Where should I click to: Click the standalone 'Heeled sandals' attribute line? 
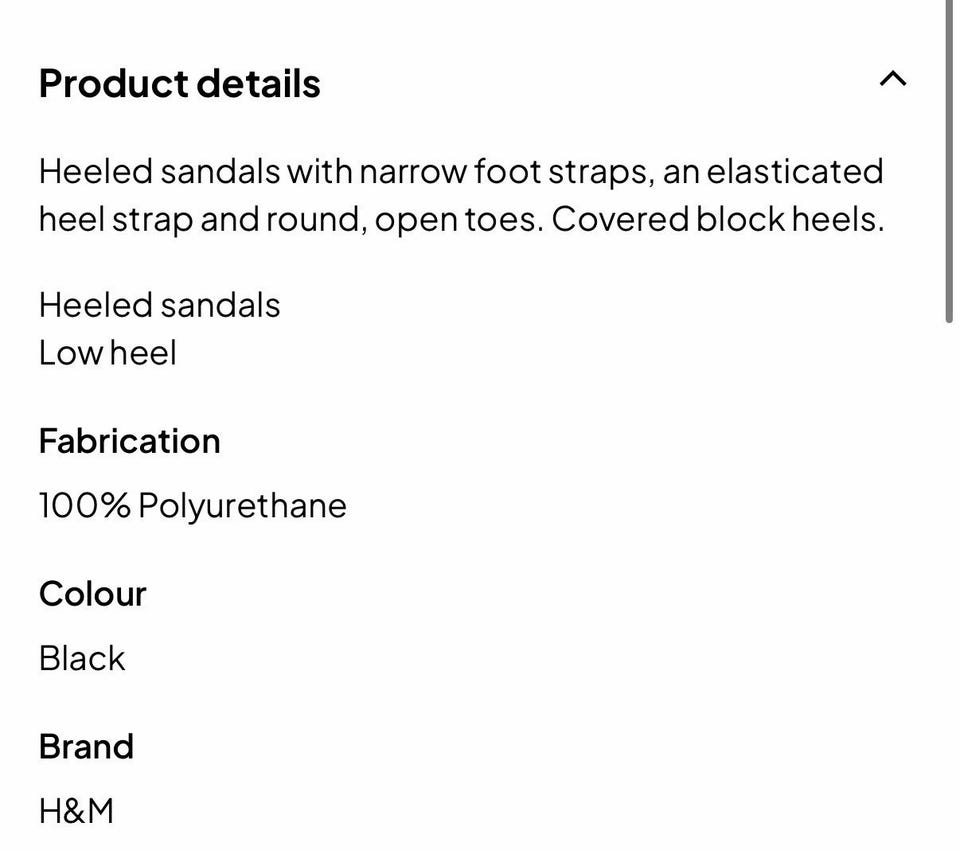point(160,305)
